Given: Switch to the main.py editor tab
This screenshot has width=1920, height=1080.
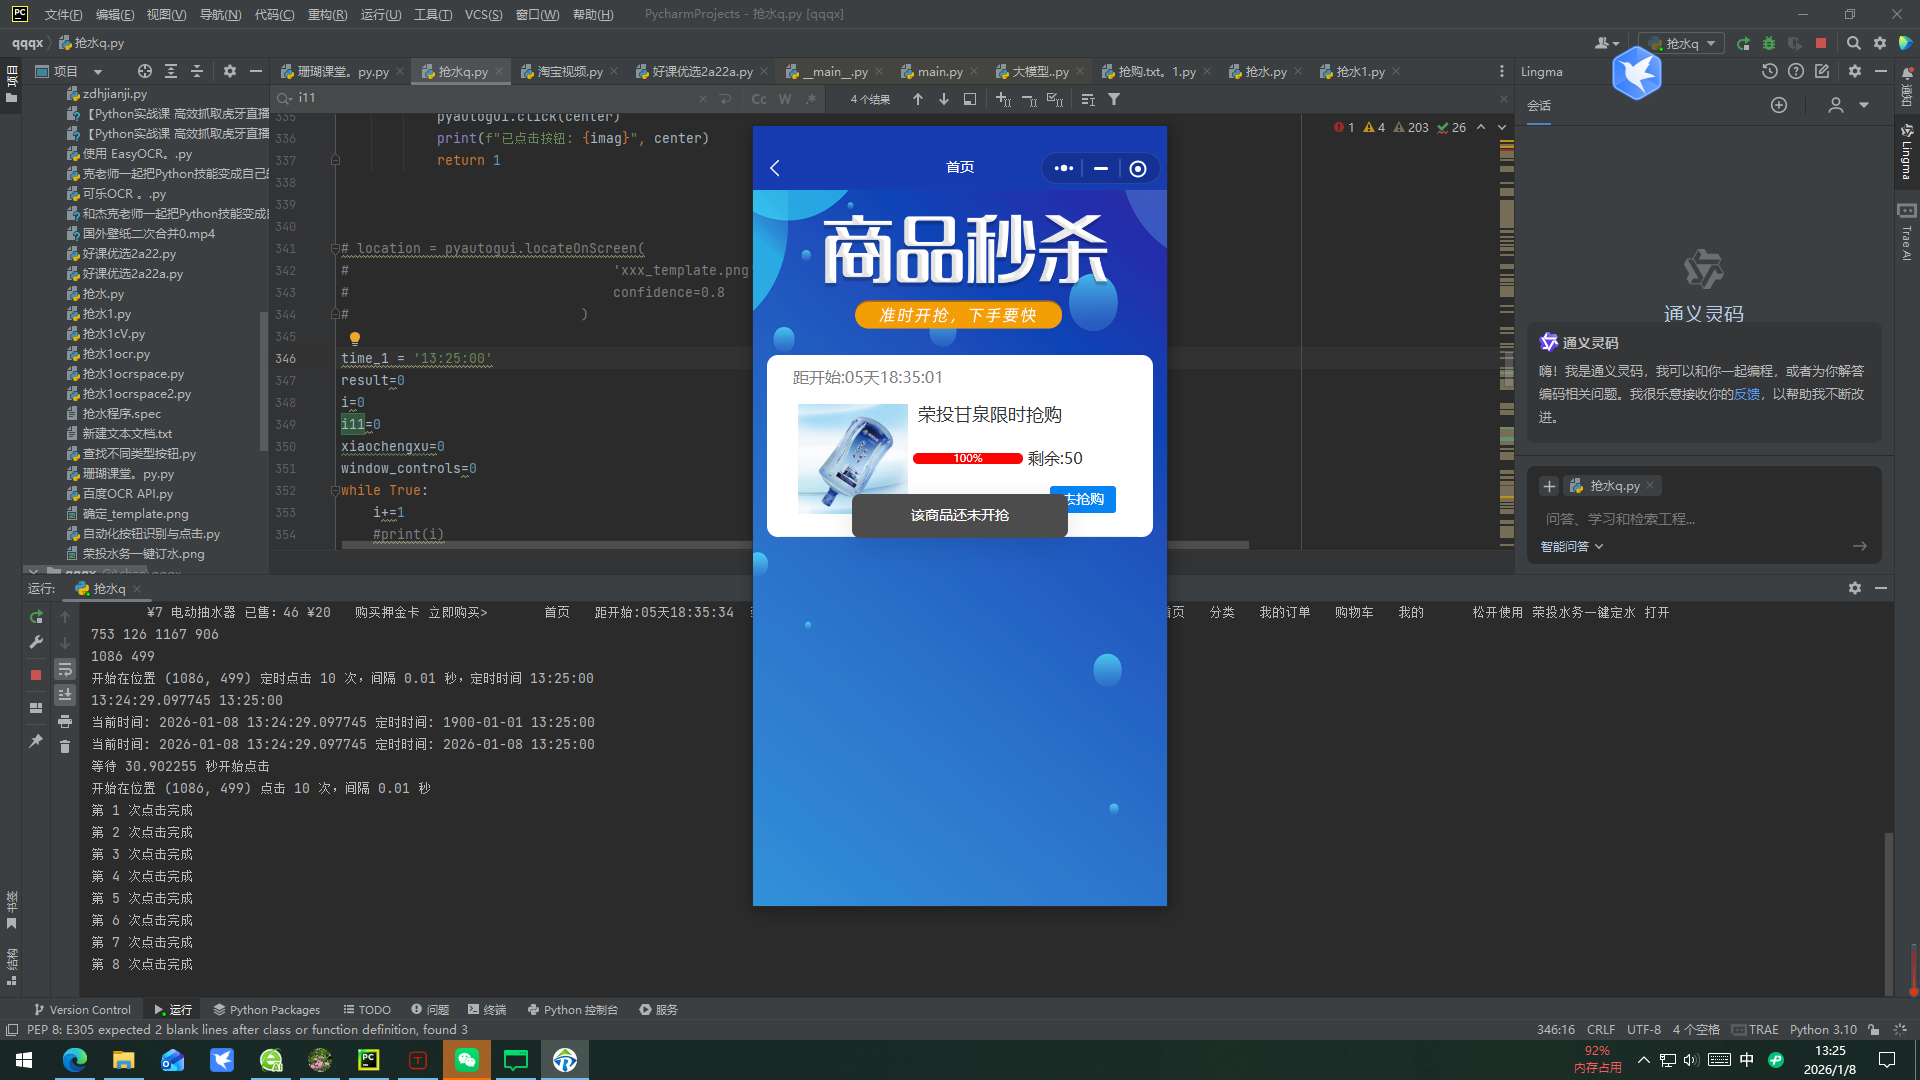Looking at the screenshot, I should click(x=939, y=71).
